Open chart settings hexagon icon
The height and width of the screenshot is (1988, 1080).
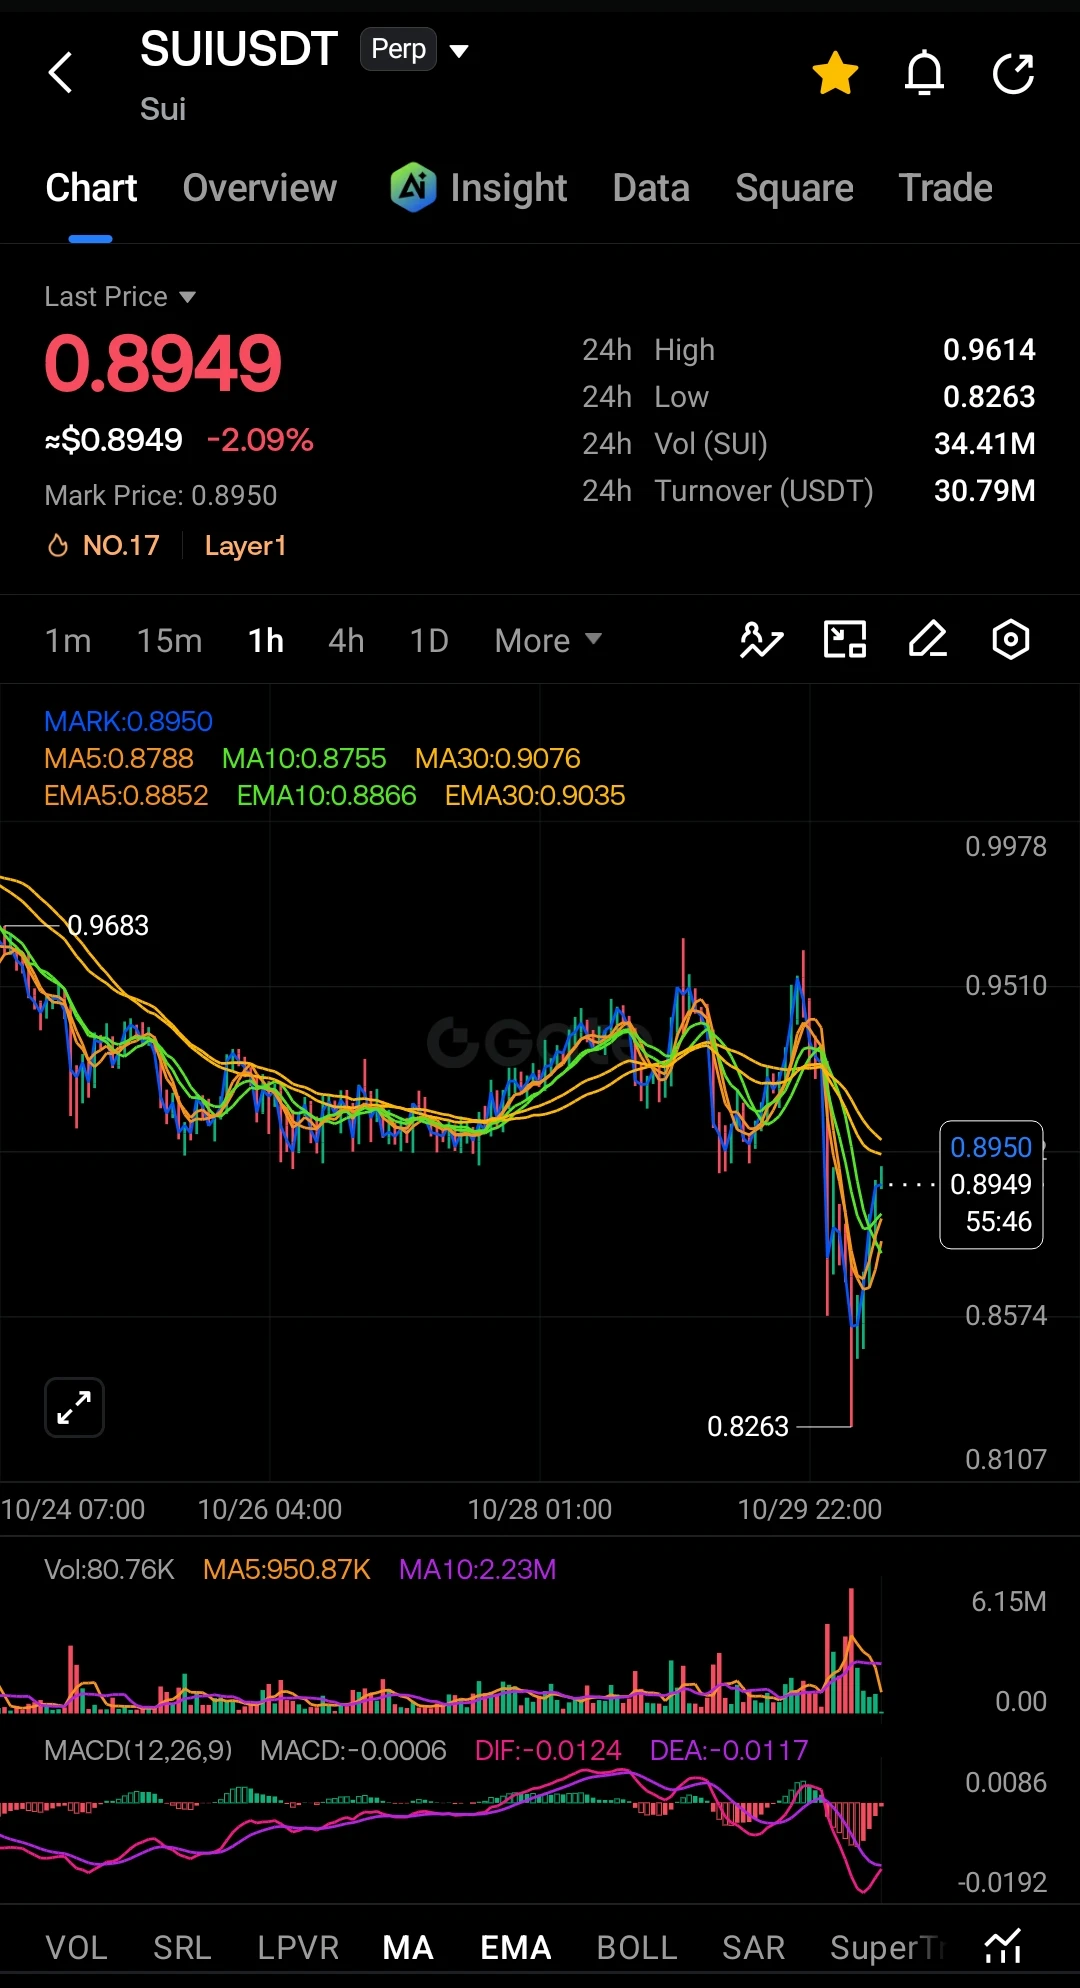coord(1011,640)
